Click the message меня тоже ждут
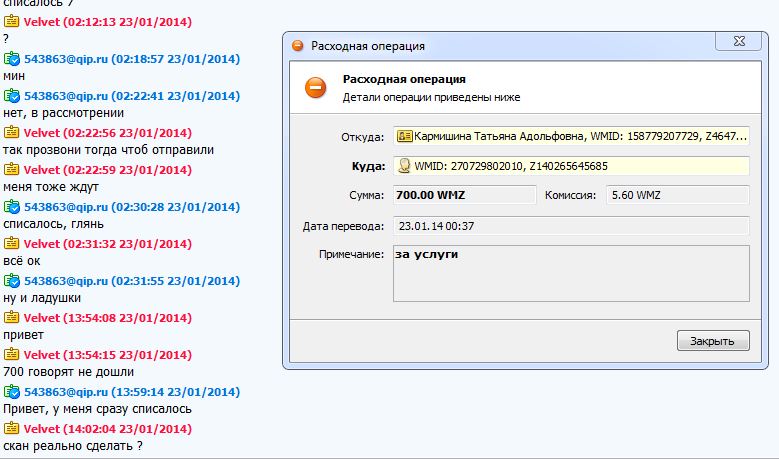The image size is (779, 459). 51,187
